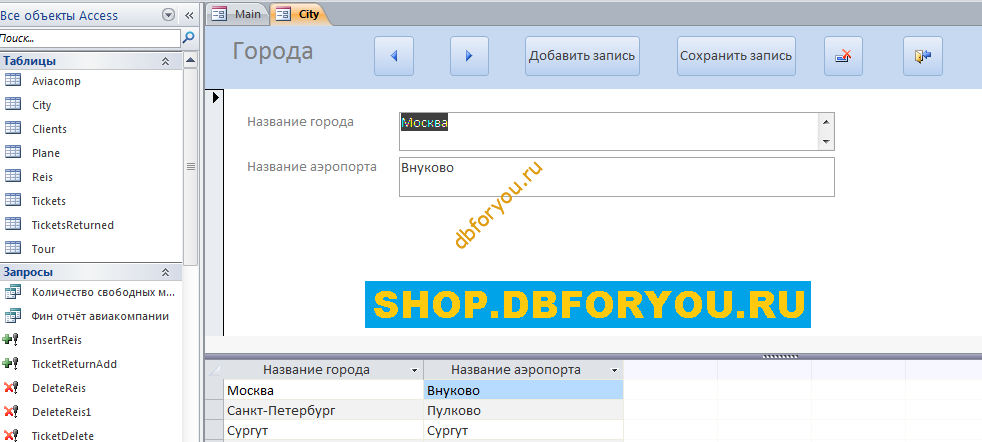Click the close form door icon button
Screen dimensions: 982x442
click(923, 56)
